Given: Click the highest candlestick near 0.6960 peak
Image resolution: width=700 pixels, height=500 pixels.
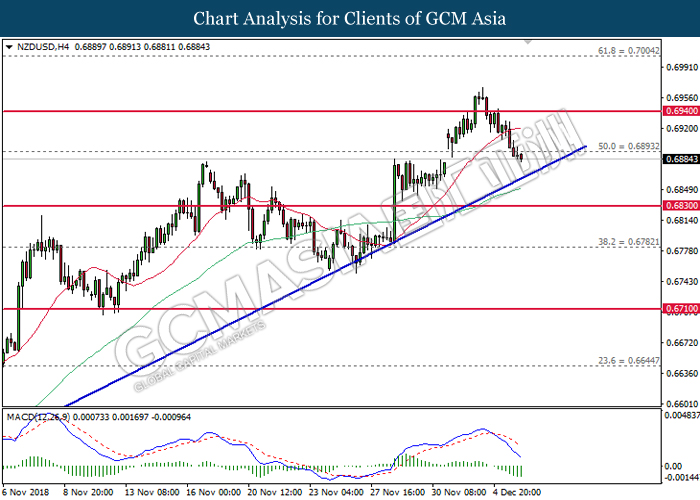Looking at the screenshot, I should [483, 97].
